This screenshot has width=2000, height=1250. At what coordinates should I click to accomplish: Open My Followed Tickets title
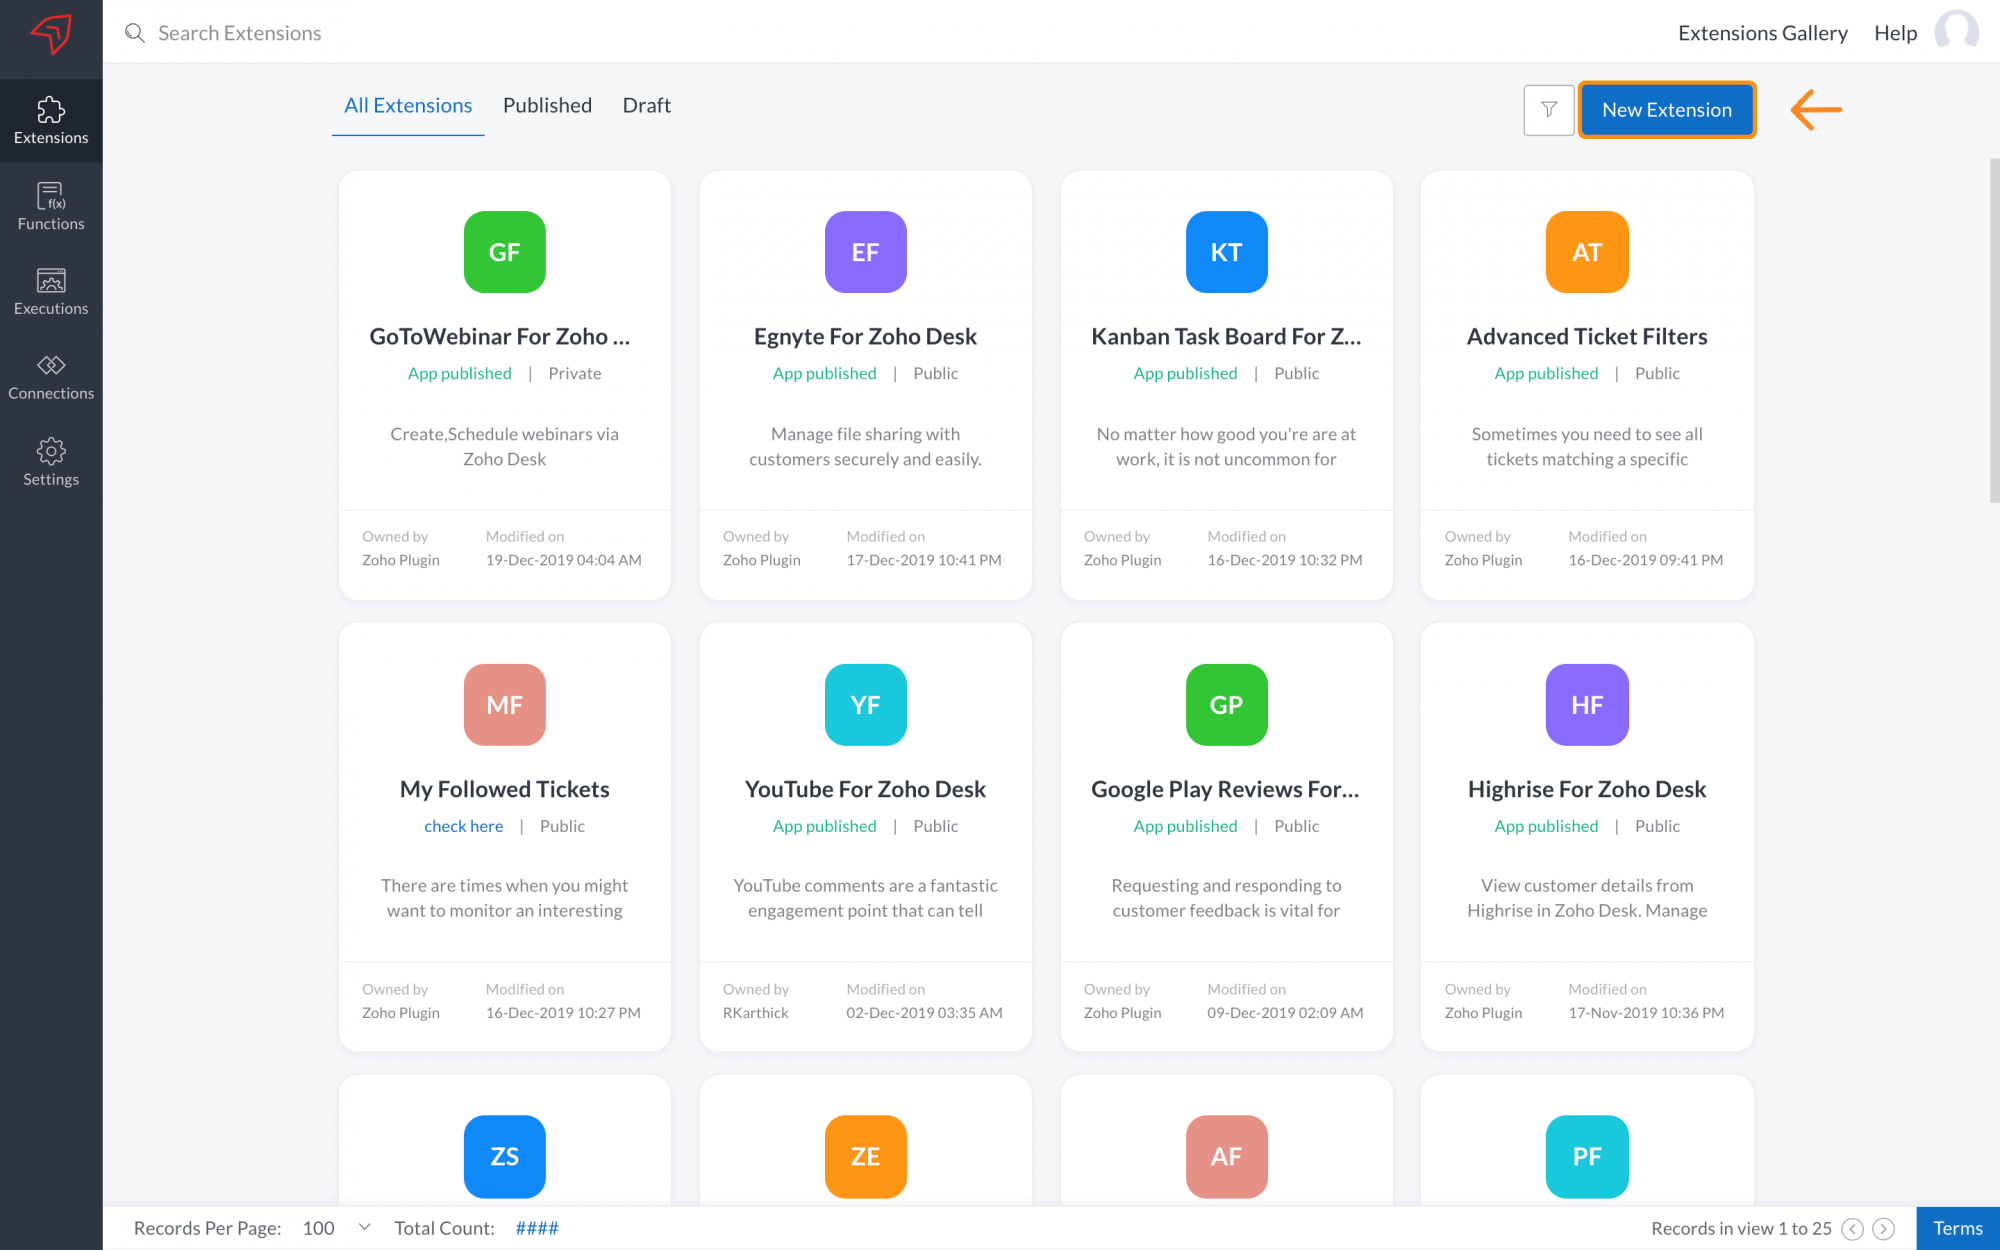504,789
